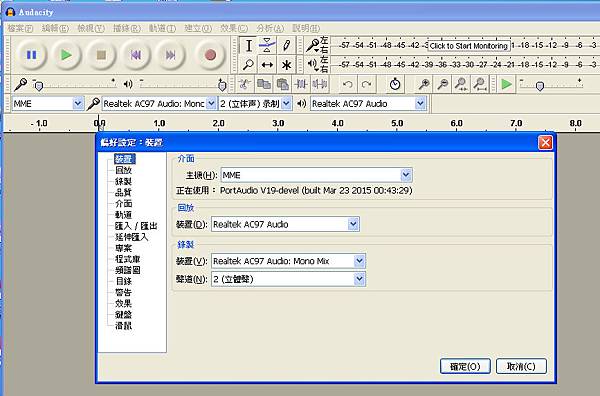Click the Pause transport button

coord(31,55)
